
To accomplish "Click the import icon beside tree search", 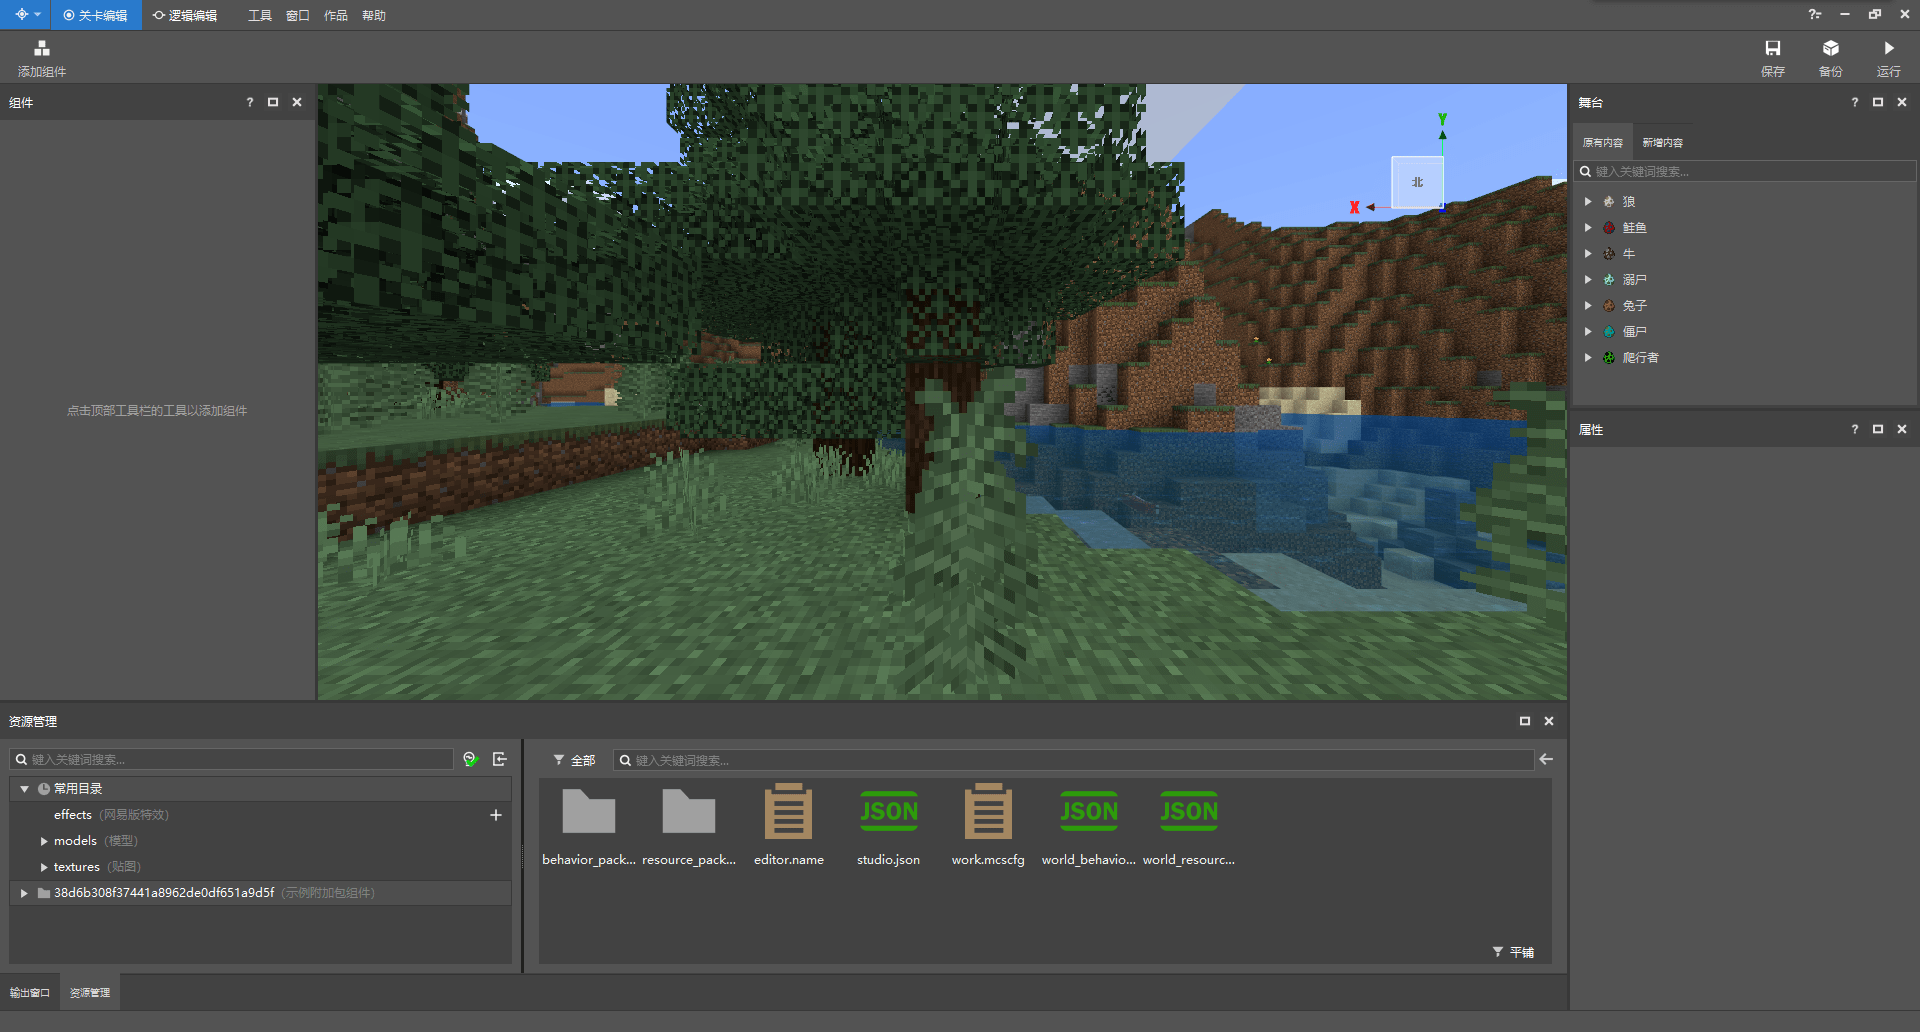I will pyautogui.click(x=500, y=759).
